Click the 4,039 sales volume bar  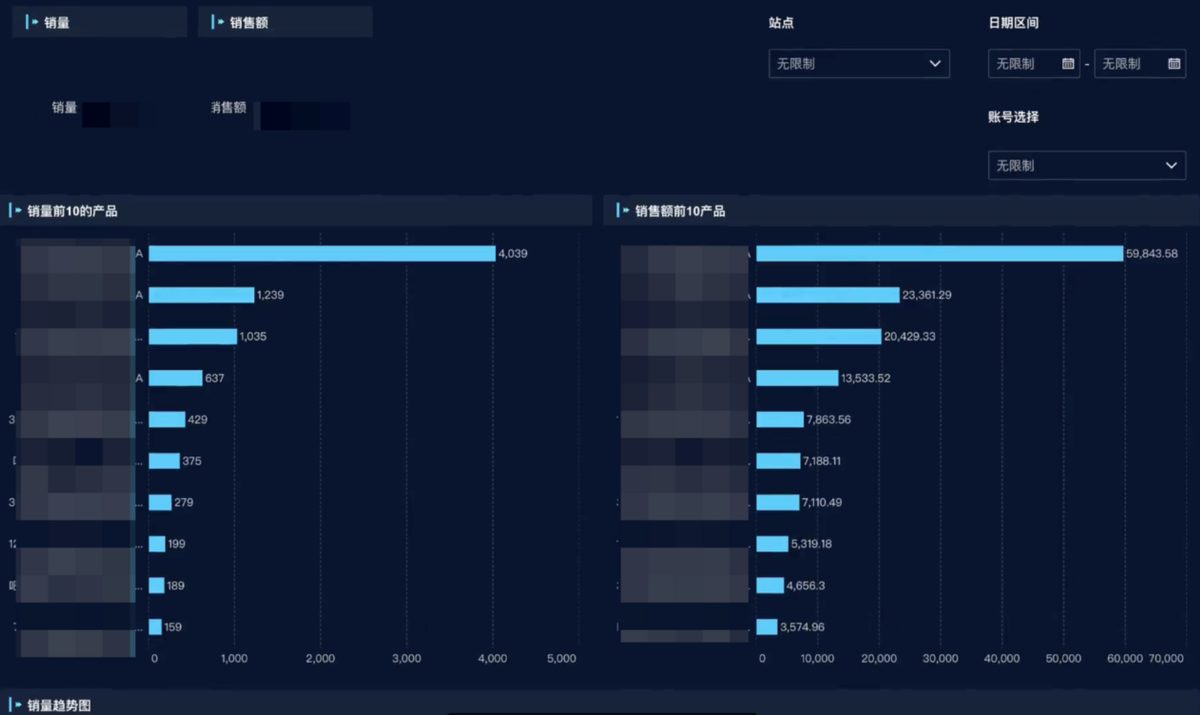322,254
